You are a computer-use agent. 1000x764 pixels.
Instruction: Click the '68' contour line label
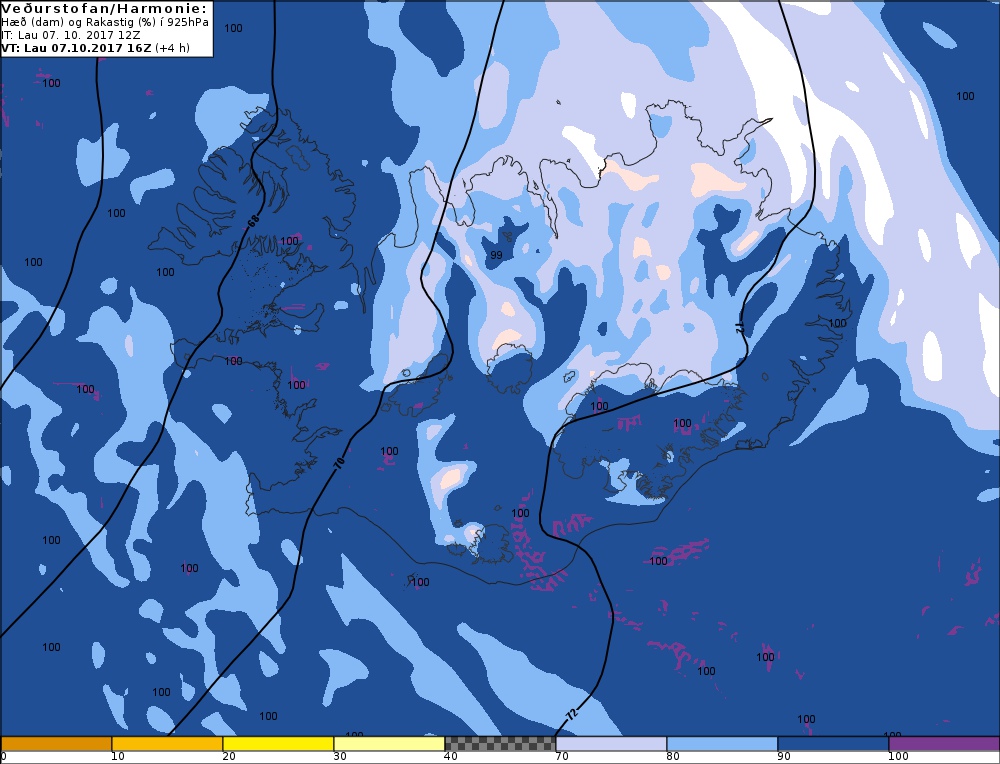[254, 222]
